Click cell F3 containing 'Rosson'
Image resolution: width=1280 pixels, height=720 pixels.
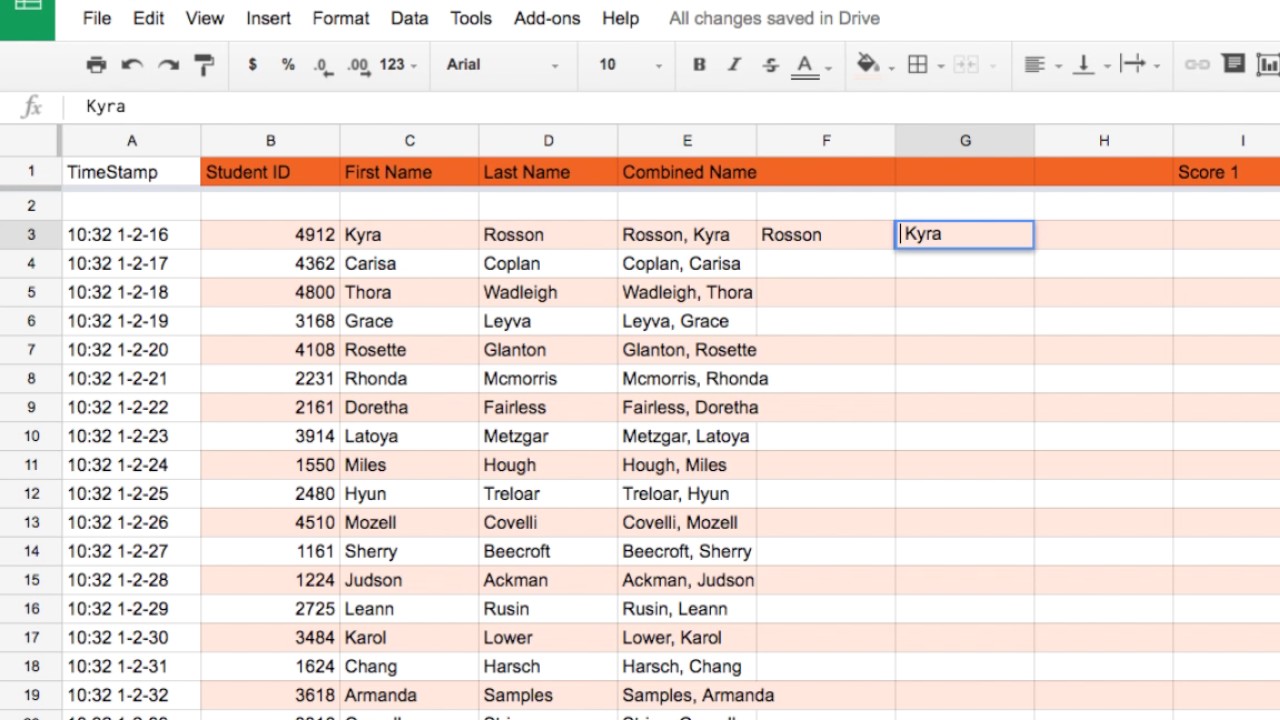(826, 235)
